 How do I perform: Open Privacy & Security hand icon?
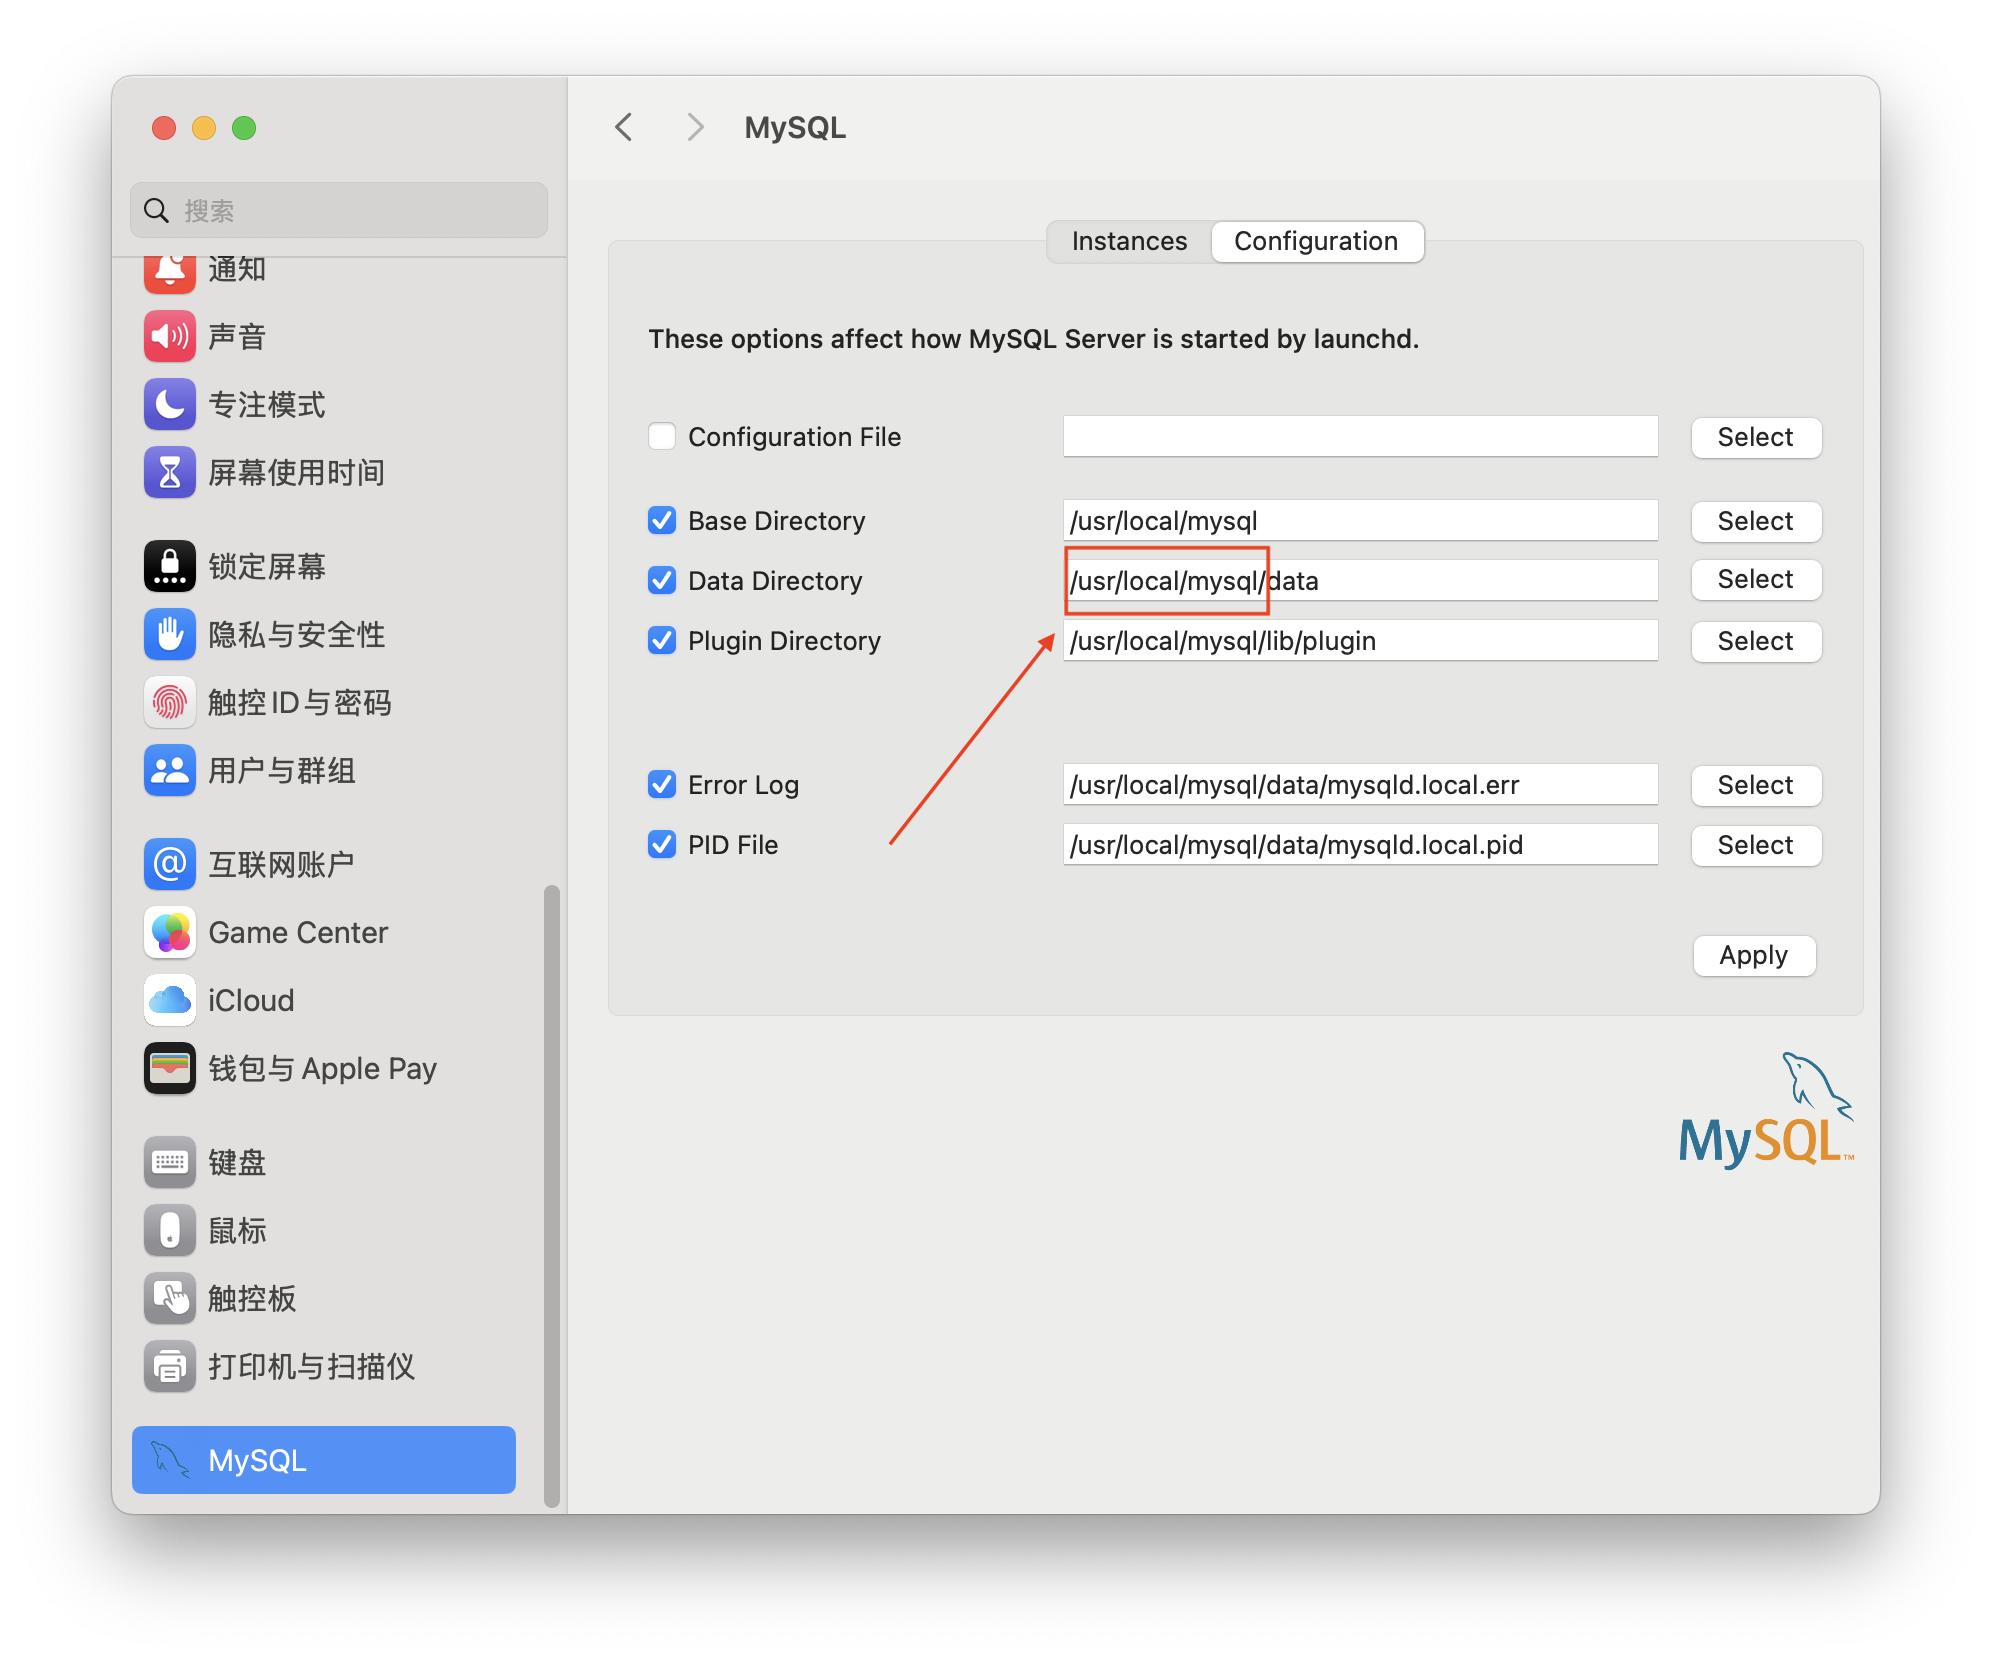point(170,635)
